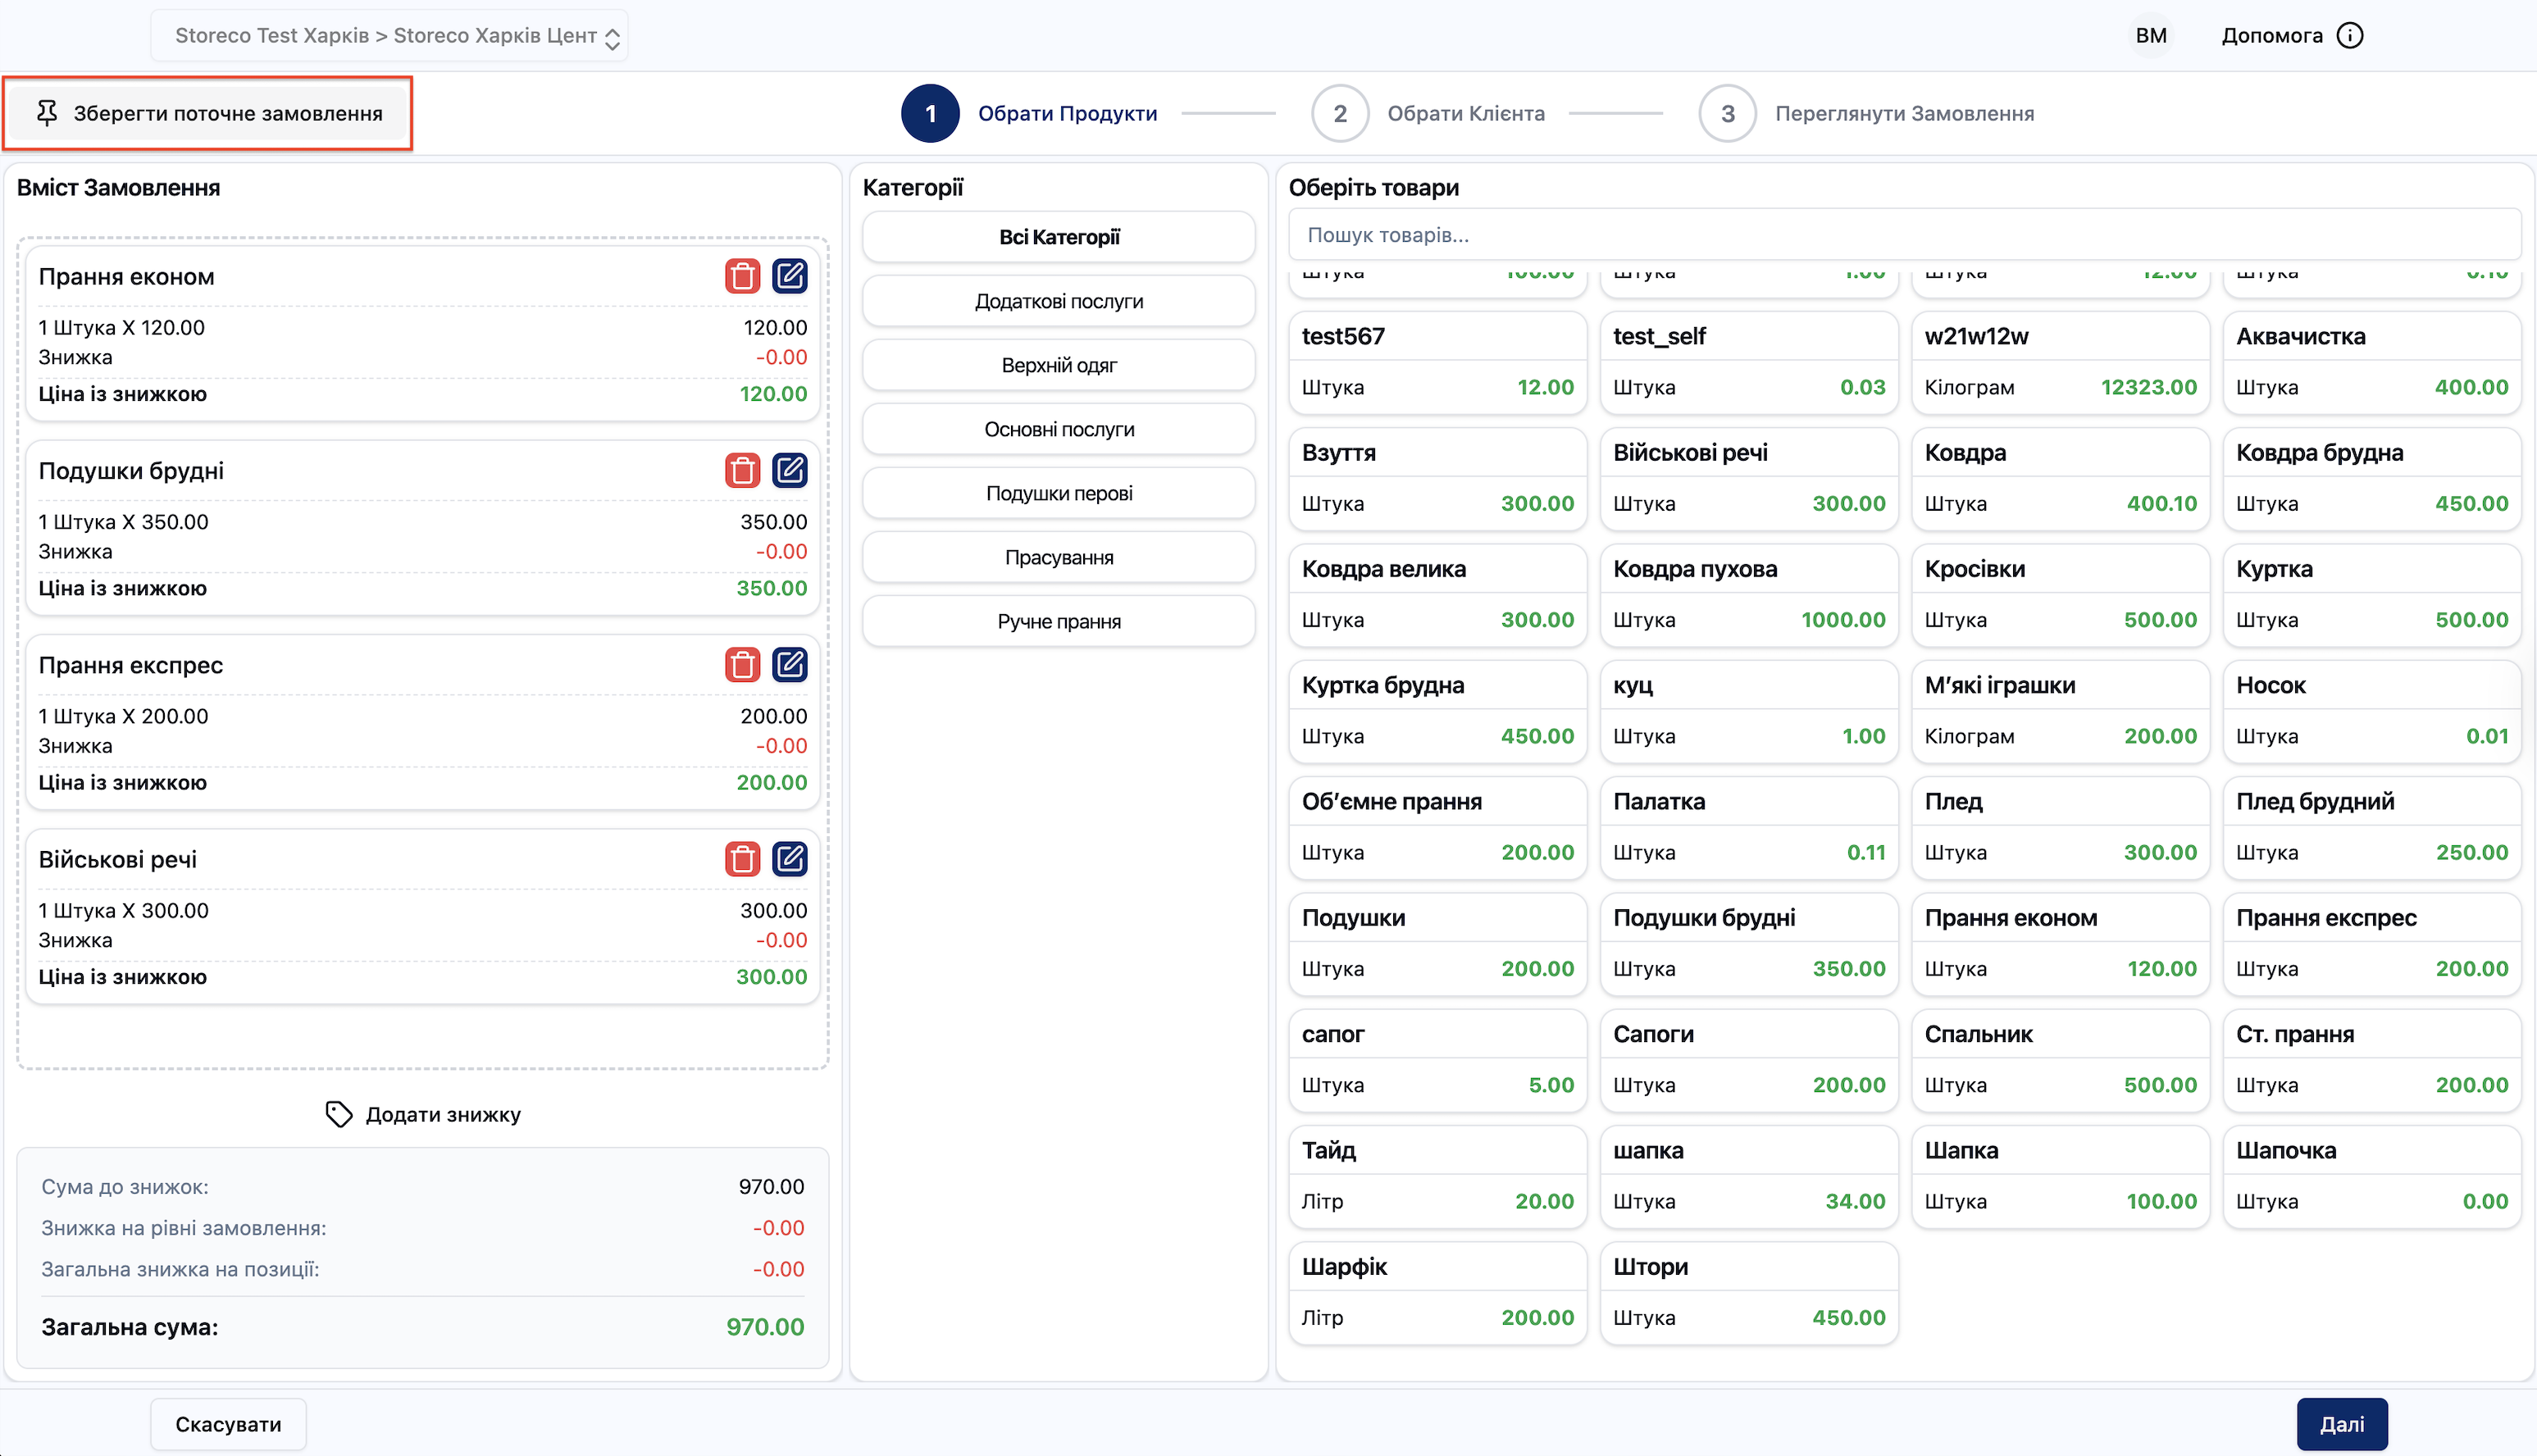Choose the Прасування category

coord(1058,557)
